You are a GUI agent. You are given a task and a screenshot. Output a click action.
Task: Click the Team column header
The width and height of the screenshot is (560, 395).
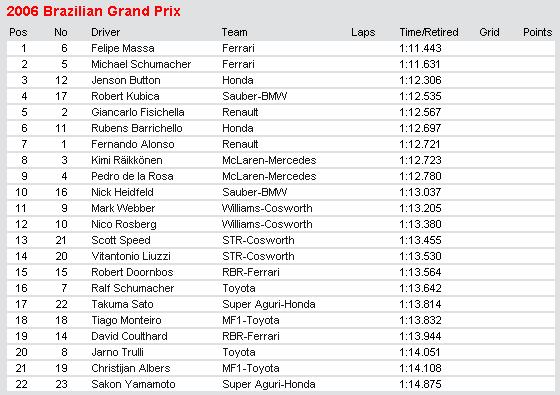[235, 32]
